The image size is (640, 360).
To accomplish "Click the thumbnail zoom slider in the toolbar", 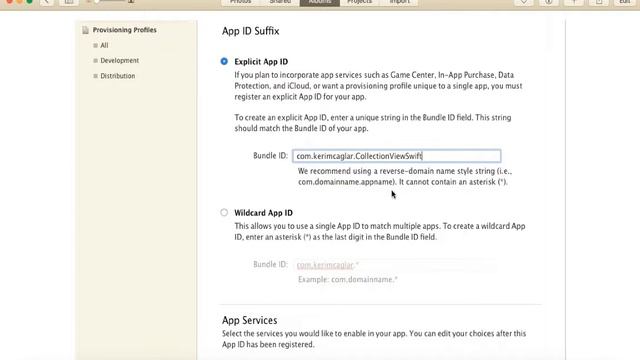I will [x=109, y=2].
